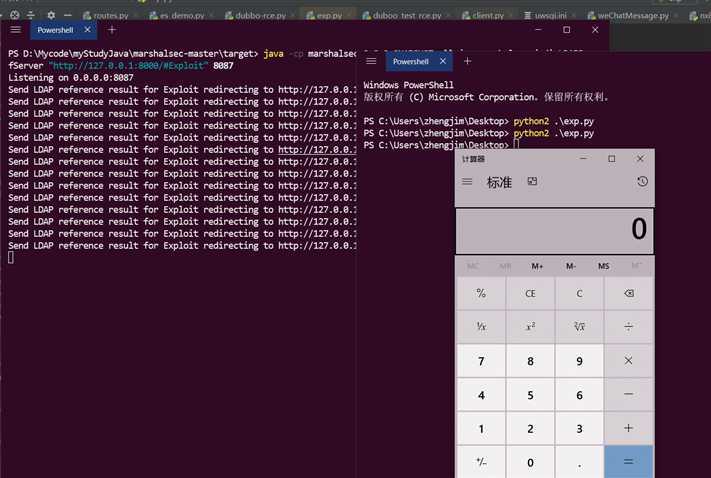Image resolution: width=711 pixels, height=478 pixels.
Task: Click the 'Listening on 0.0.0.0:8087' line
Action: pyautogui.click(x=71, y=78)
